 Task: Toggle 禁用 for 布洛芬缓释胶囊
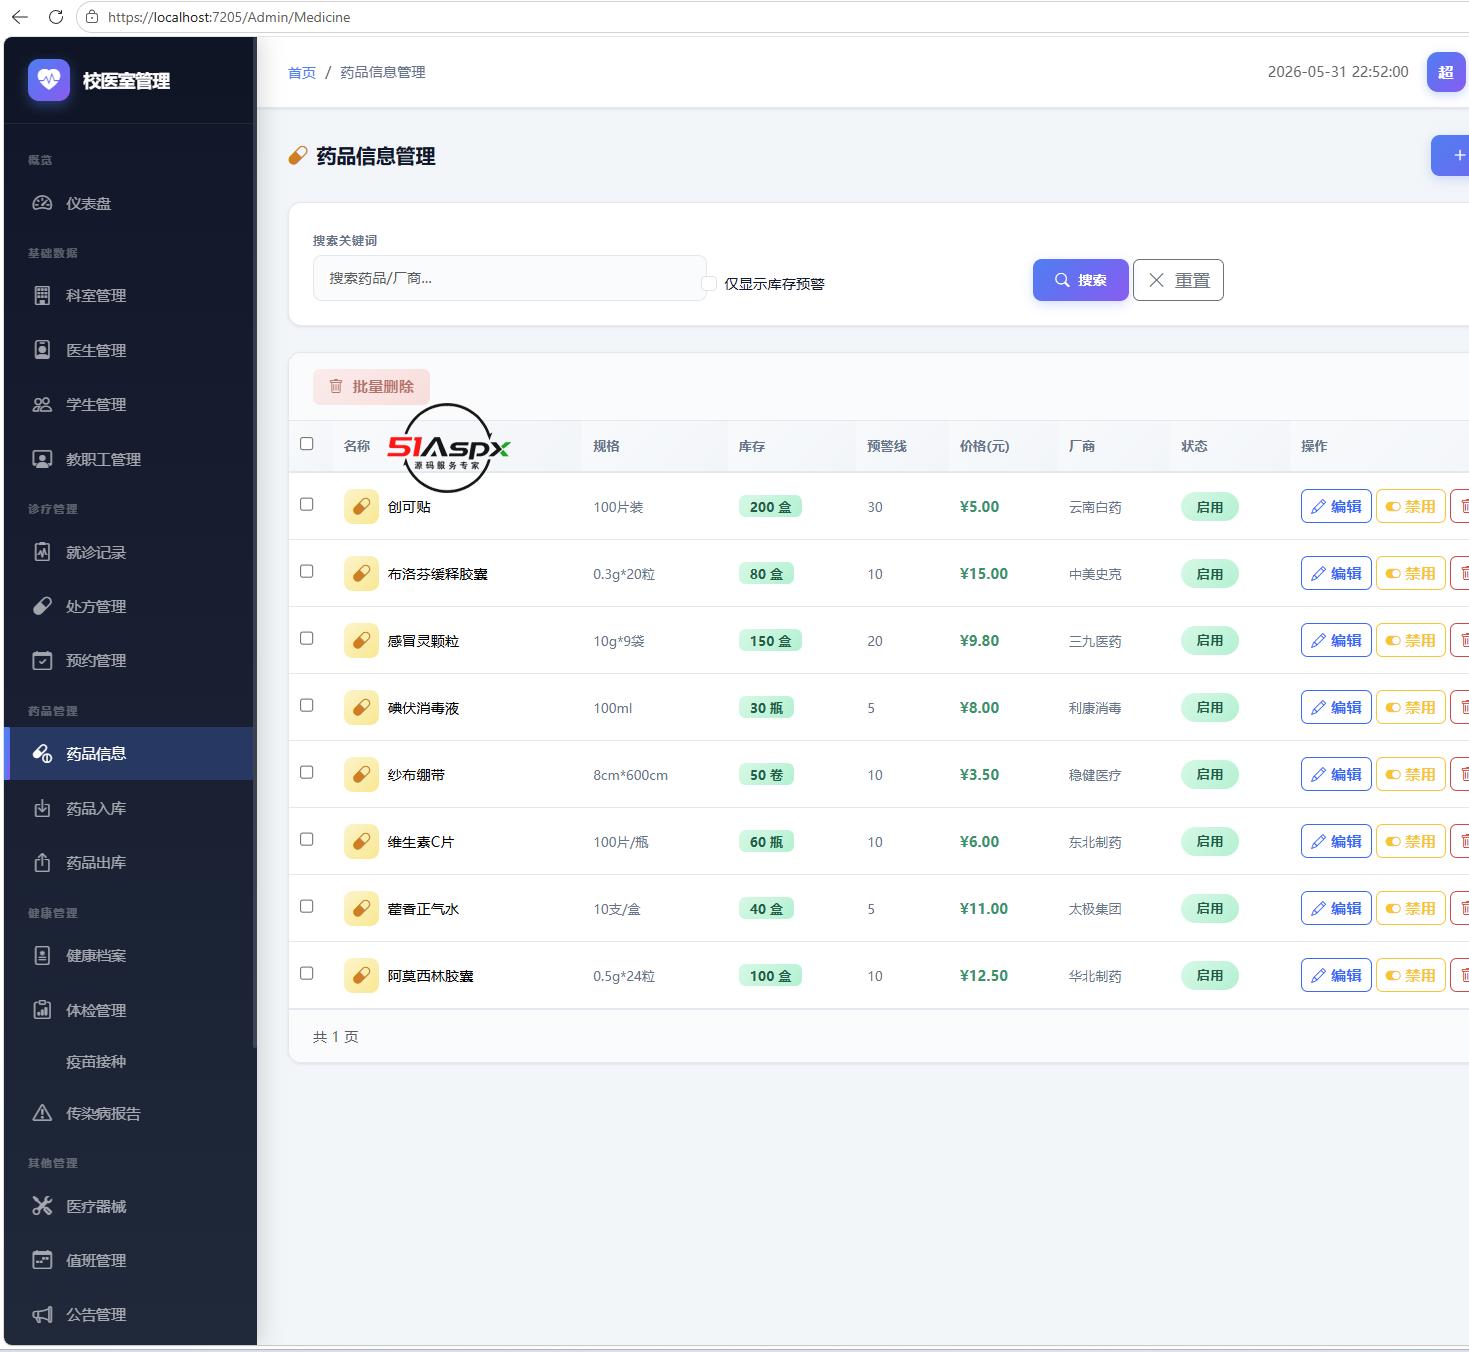[x=1410, y=574]
